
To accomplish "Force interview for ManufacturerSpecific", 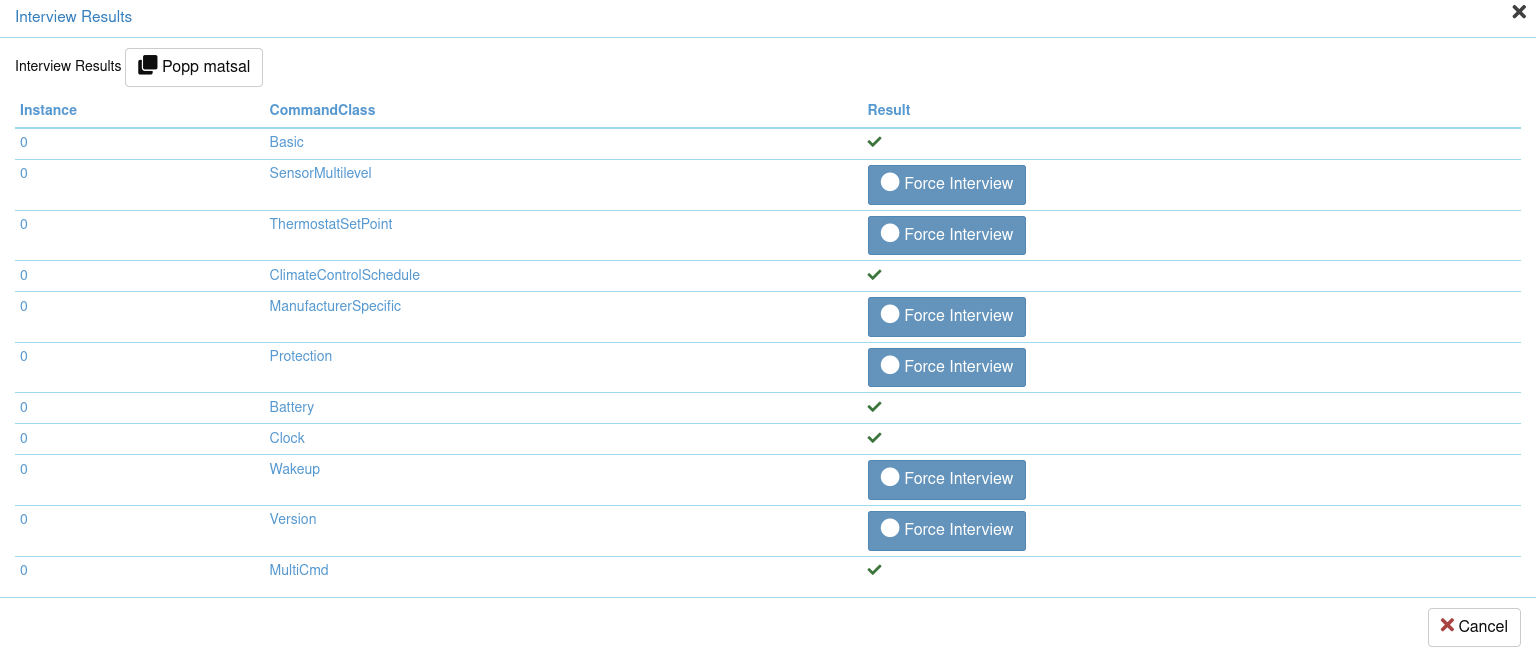I will [946, 316].
